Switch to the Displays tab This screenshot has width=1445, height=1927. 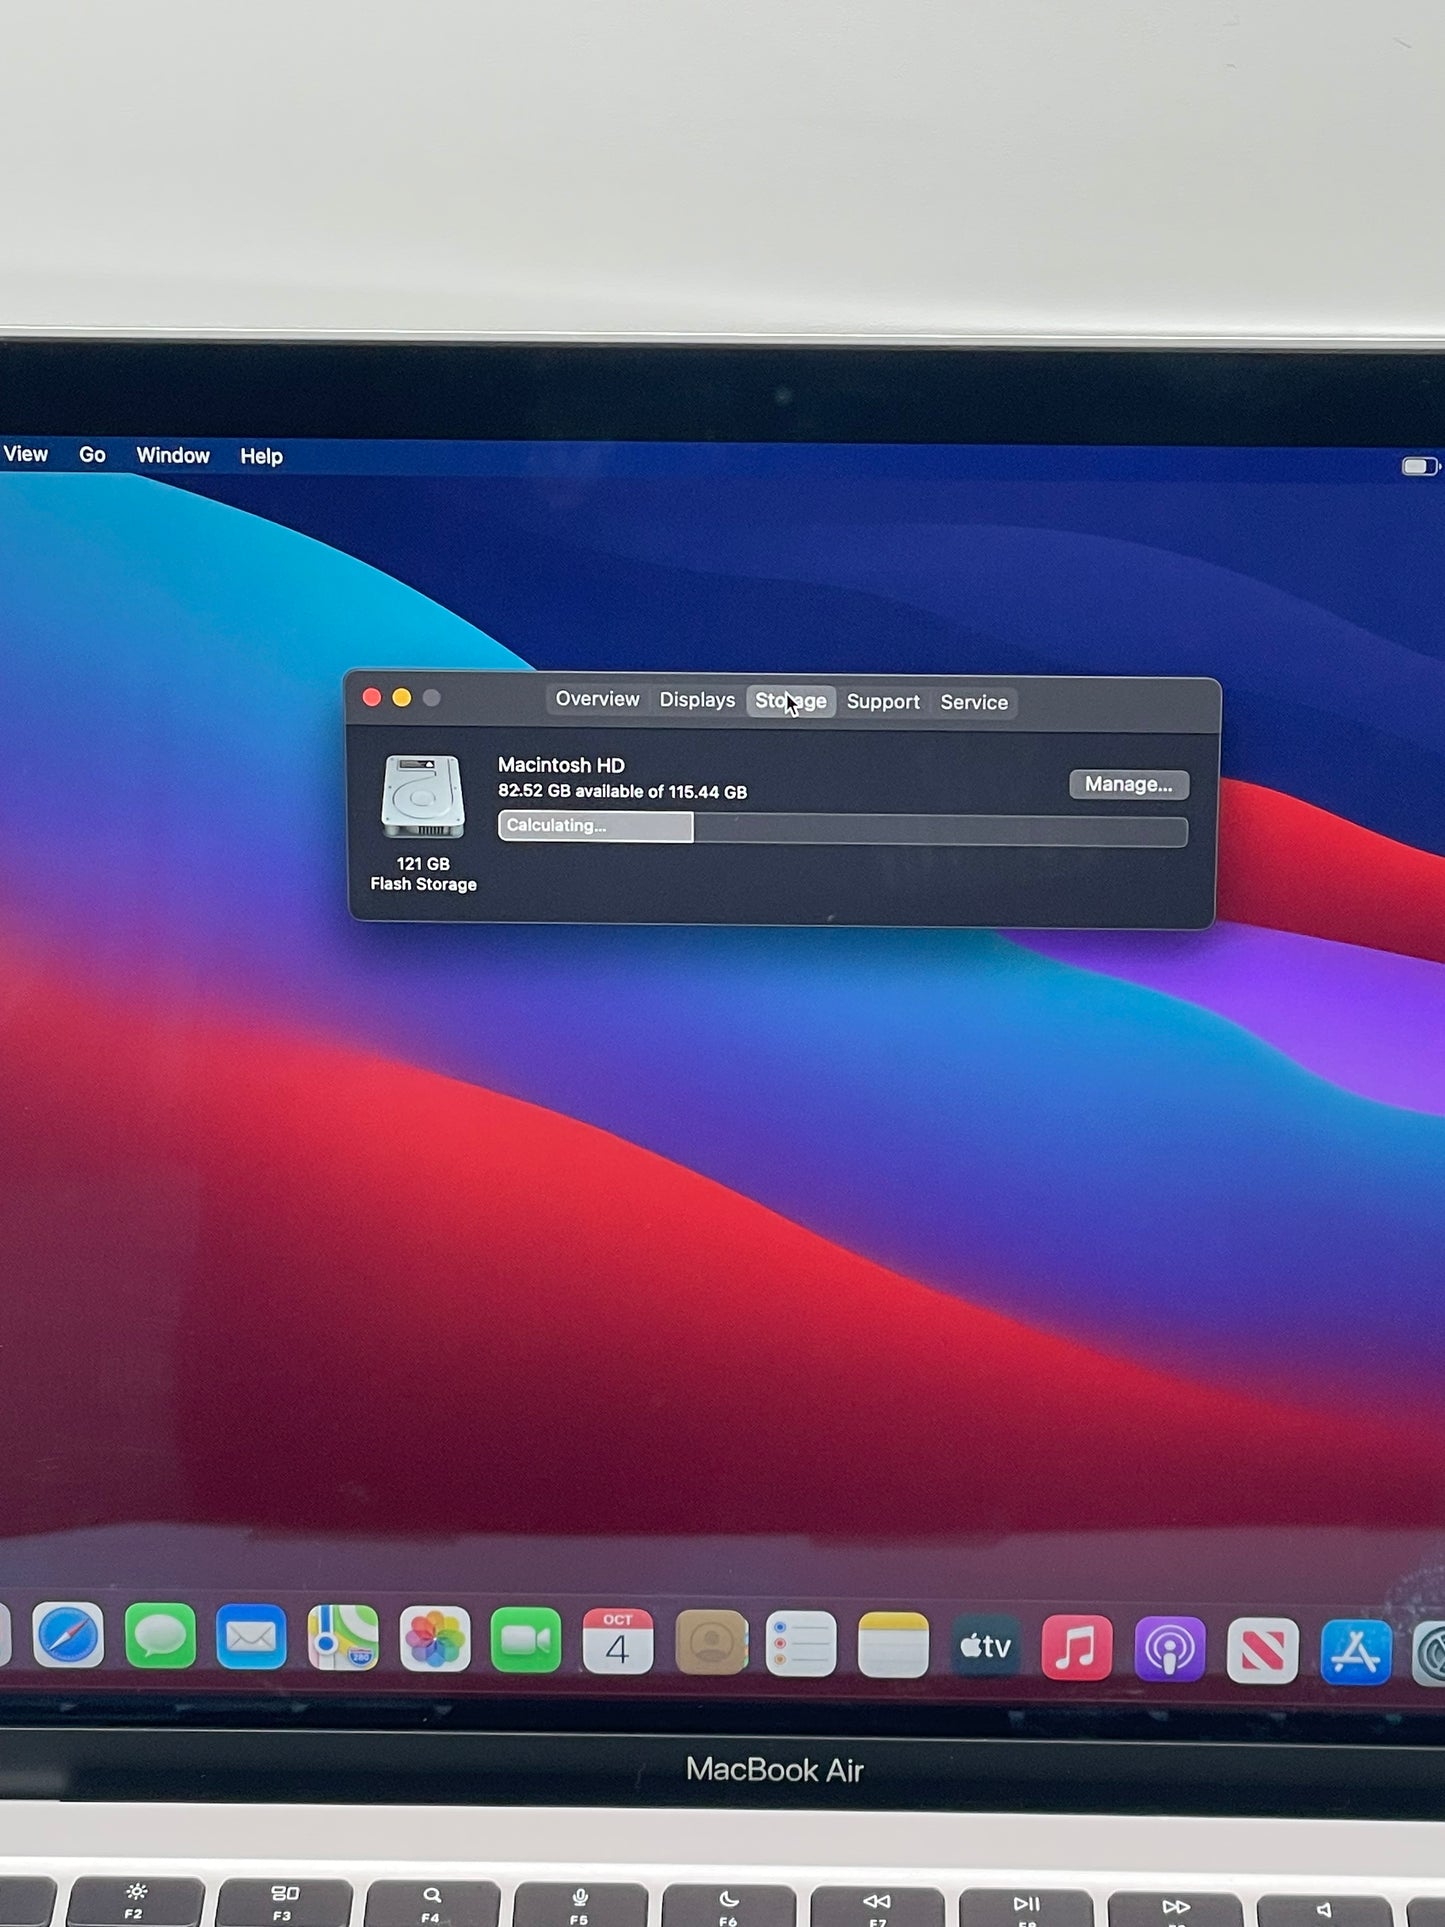pyautogui.click(x=697, y=700)
